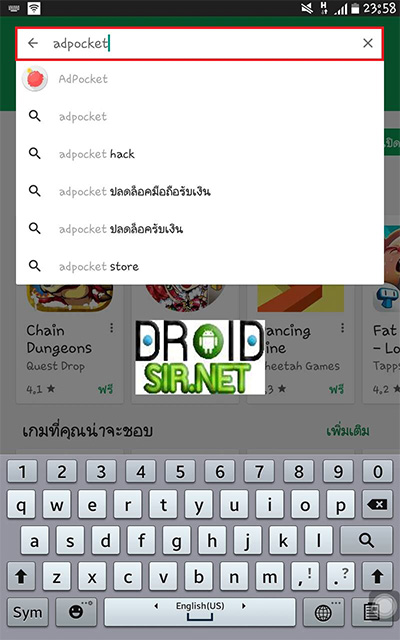
Task: Open the Chain Dungeons game card
Action: pyautogui.click(x=69, y=343)
